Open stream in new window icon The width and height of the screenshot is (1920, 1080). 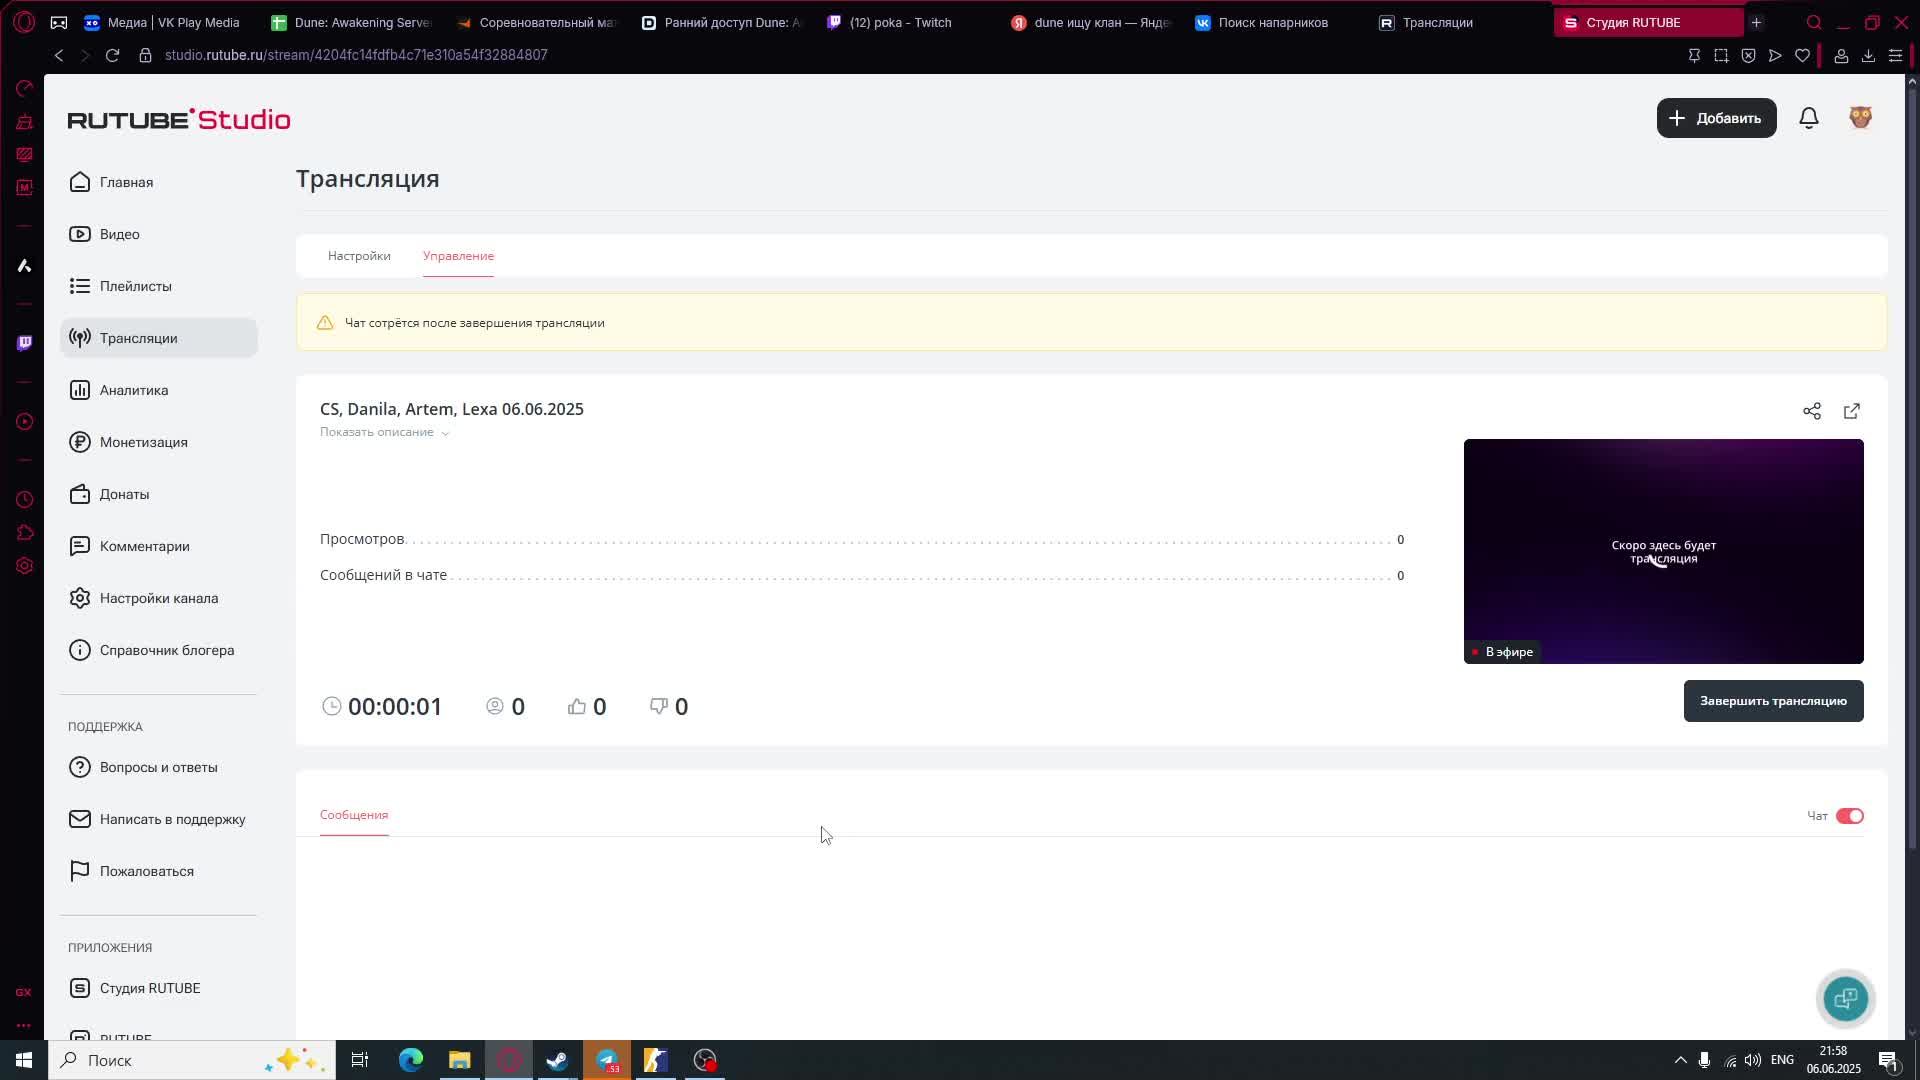tap(1851, 411)
